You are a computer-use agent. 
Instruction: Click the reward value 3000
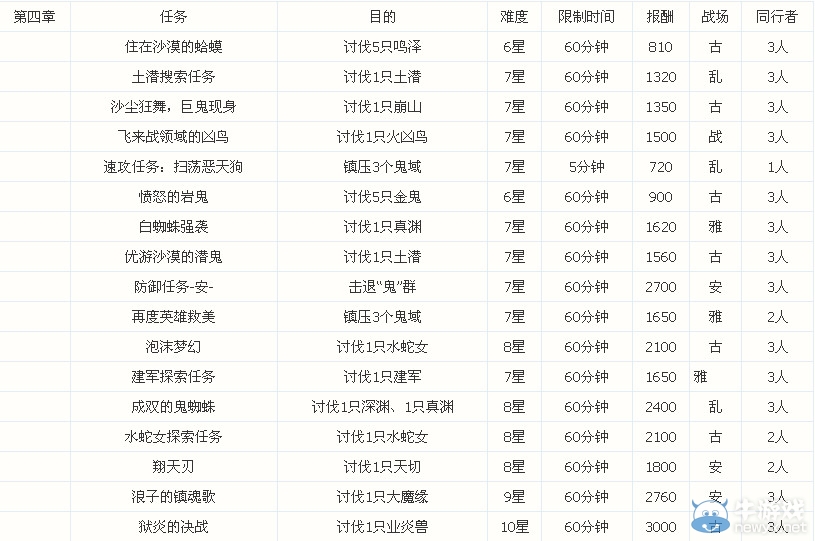pos(661,526)
